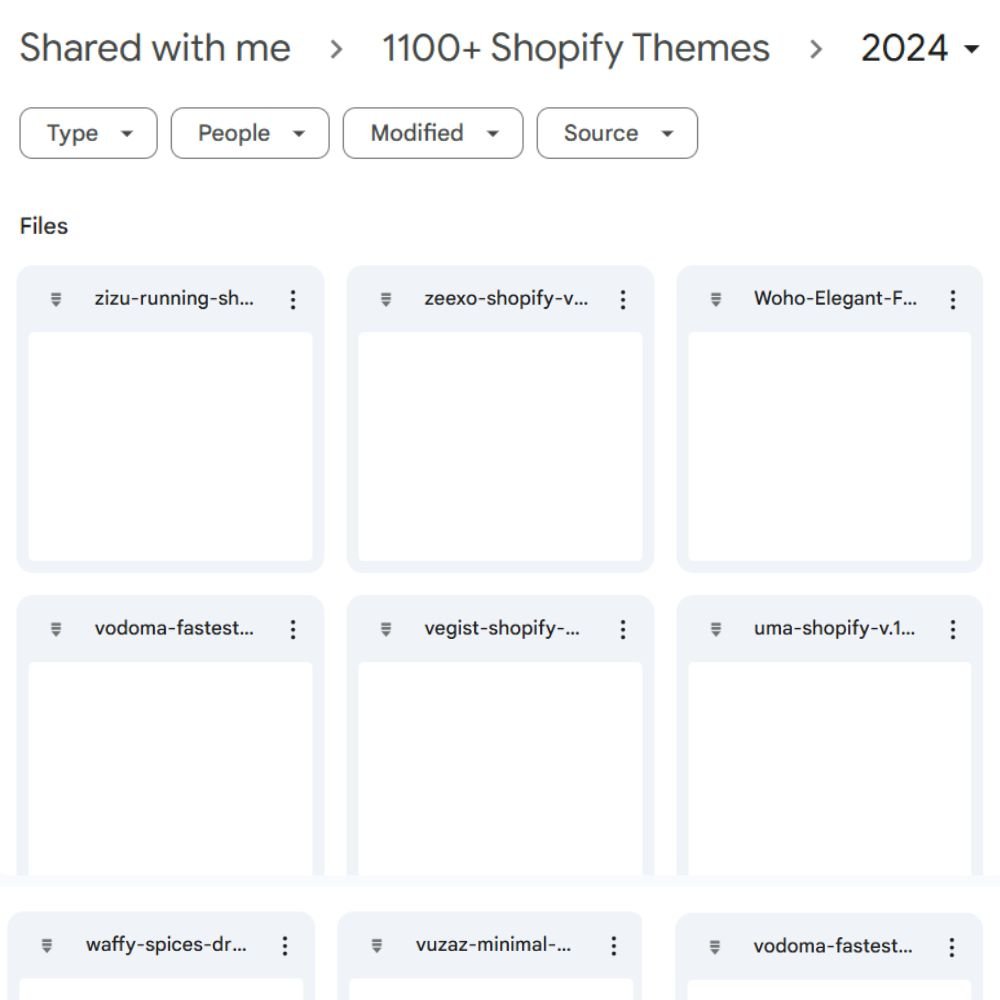This screenshot has width=1000, height=1000.
Task: Select the zeexo-shopify file preview thumbnail
Action: tap(500, 446)
